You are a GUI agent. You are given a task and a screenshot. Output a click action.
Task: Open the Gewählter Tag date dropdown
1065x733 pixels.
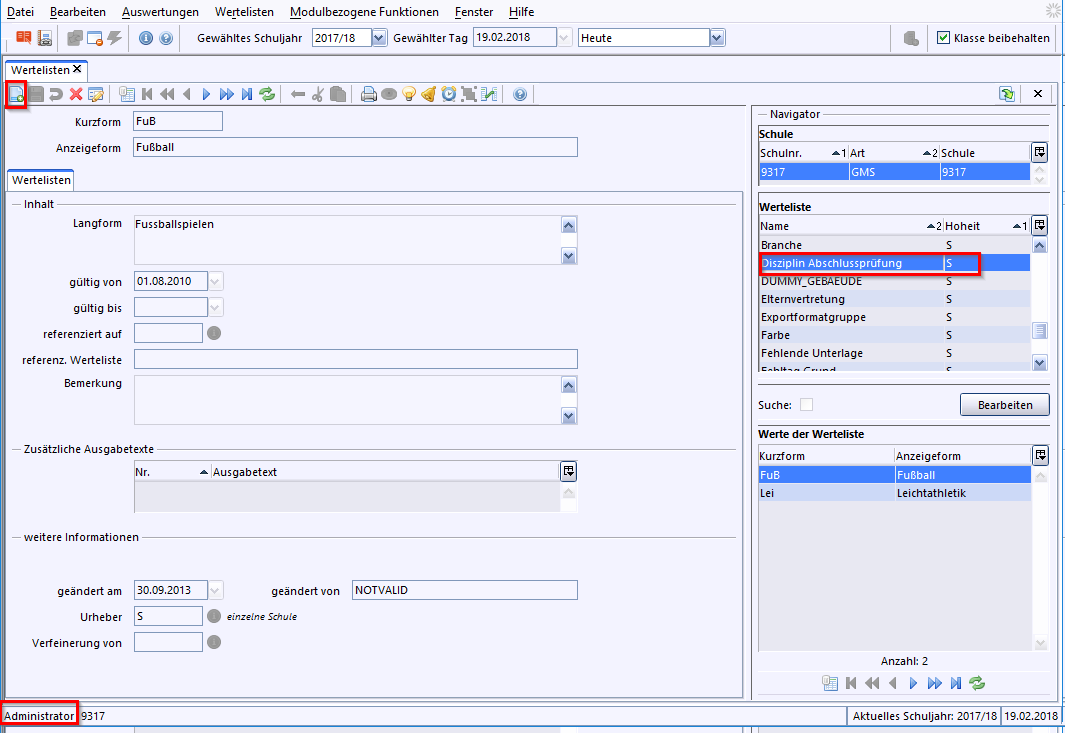(564, 38)
